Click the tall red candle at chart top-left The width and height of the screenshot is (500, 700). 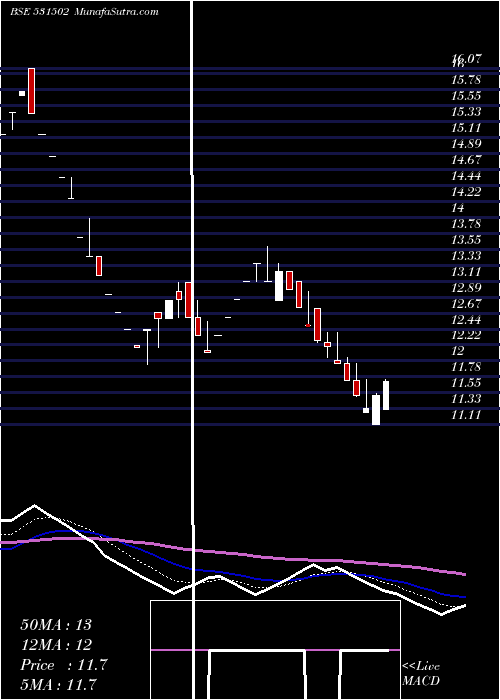31,91
